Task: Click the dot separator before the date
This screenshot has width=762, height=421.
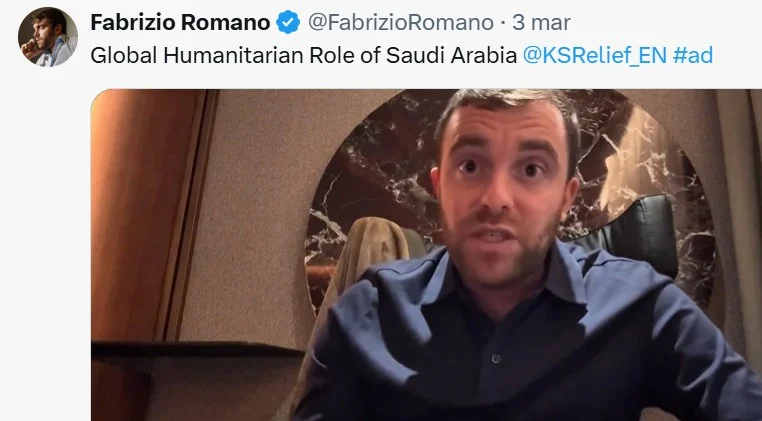Action: (x=502, y=22)
